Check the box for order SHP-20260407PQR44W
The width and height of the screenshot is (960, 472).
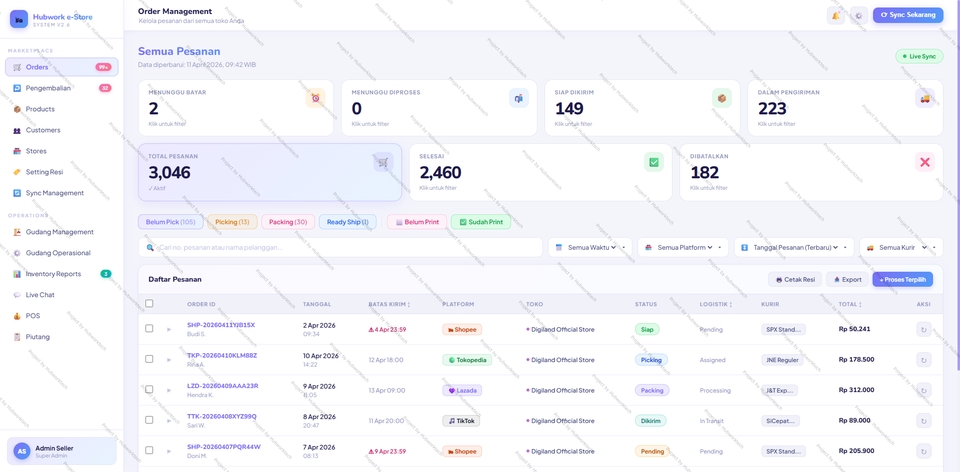pos(149,450)
